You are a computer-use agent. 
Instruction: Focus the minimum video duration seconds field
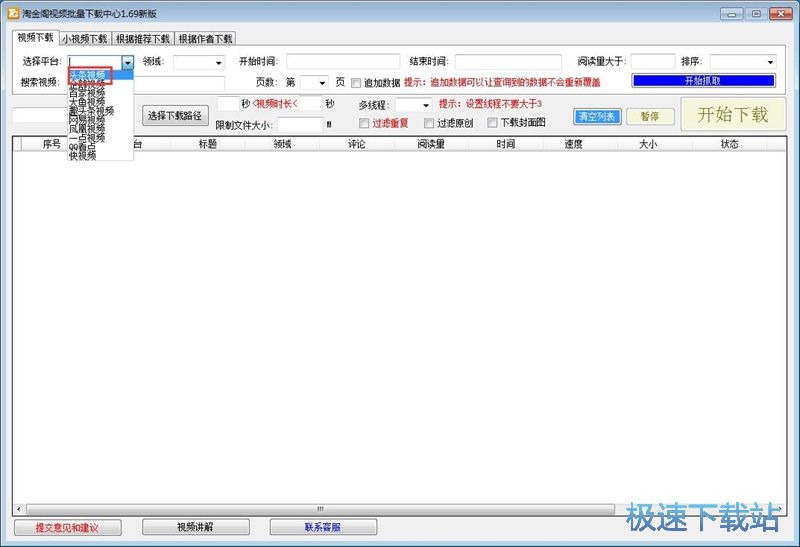pos(229,104)
